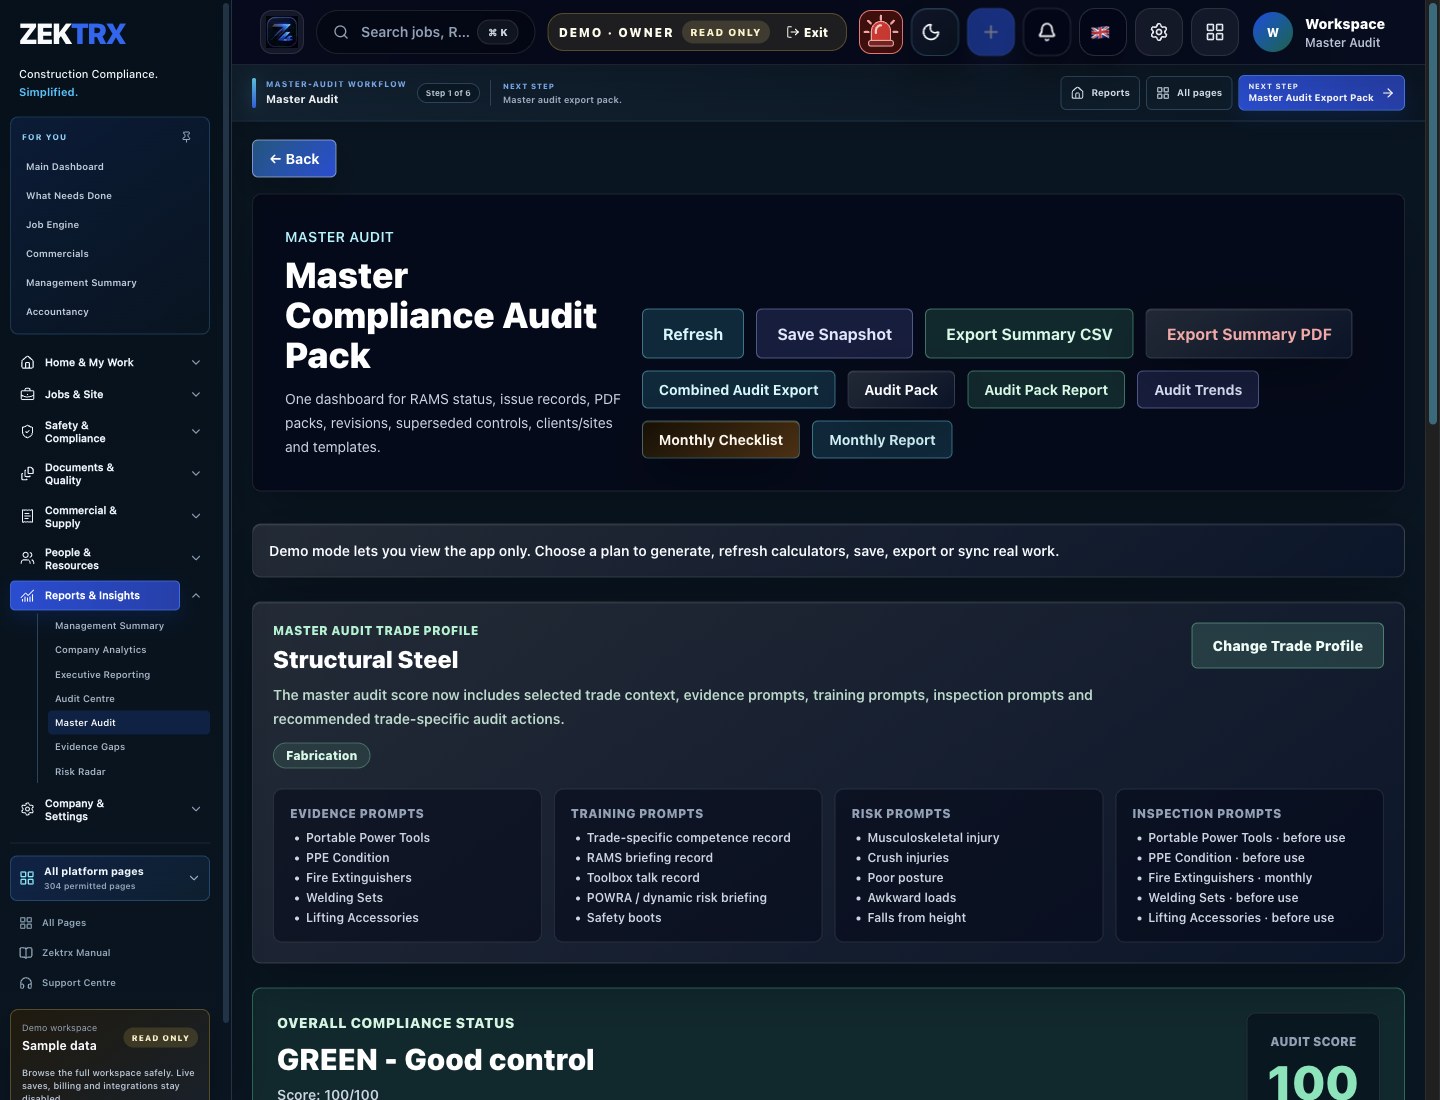Go to Main Dashboard in For You
Viewport: 1440px width, 1100px height.
110,167
